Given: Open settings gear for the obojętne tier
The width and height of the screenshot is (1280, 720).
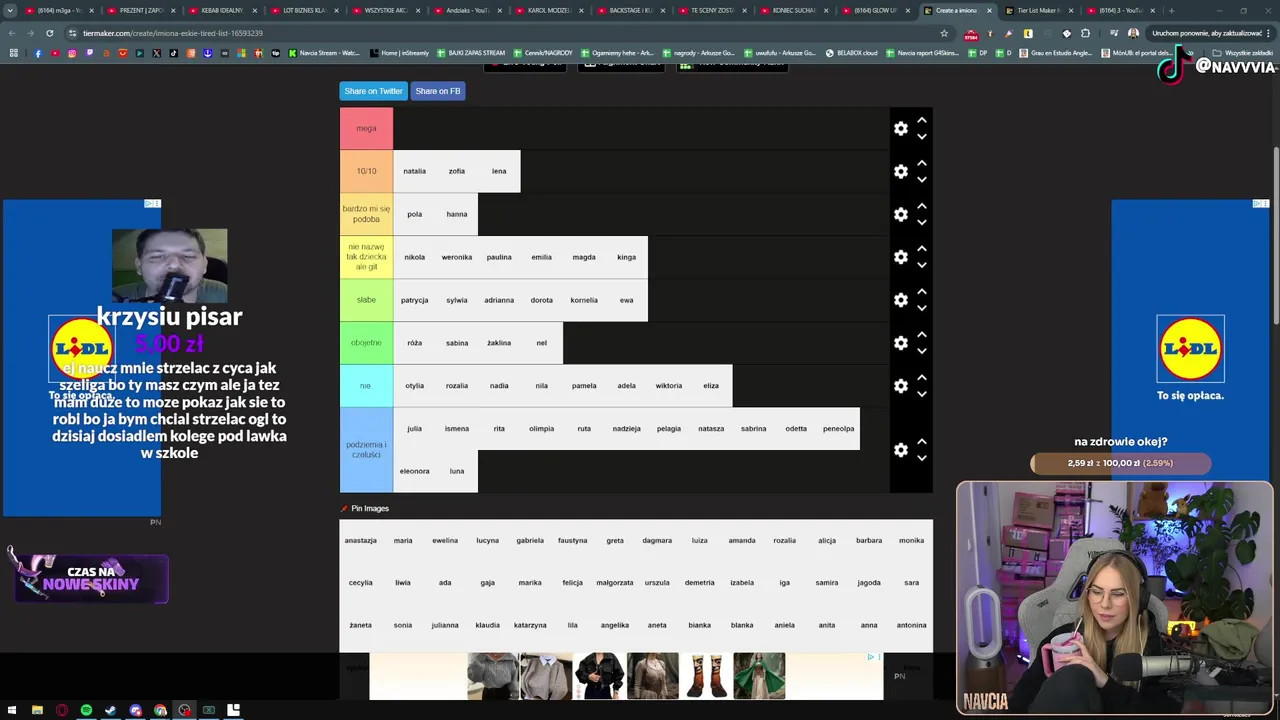Looking at the screenshot, I should [901, 343].
